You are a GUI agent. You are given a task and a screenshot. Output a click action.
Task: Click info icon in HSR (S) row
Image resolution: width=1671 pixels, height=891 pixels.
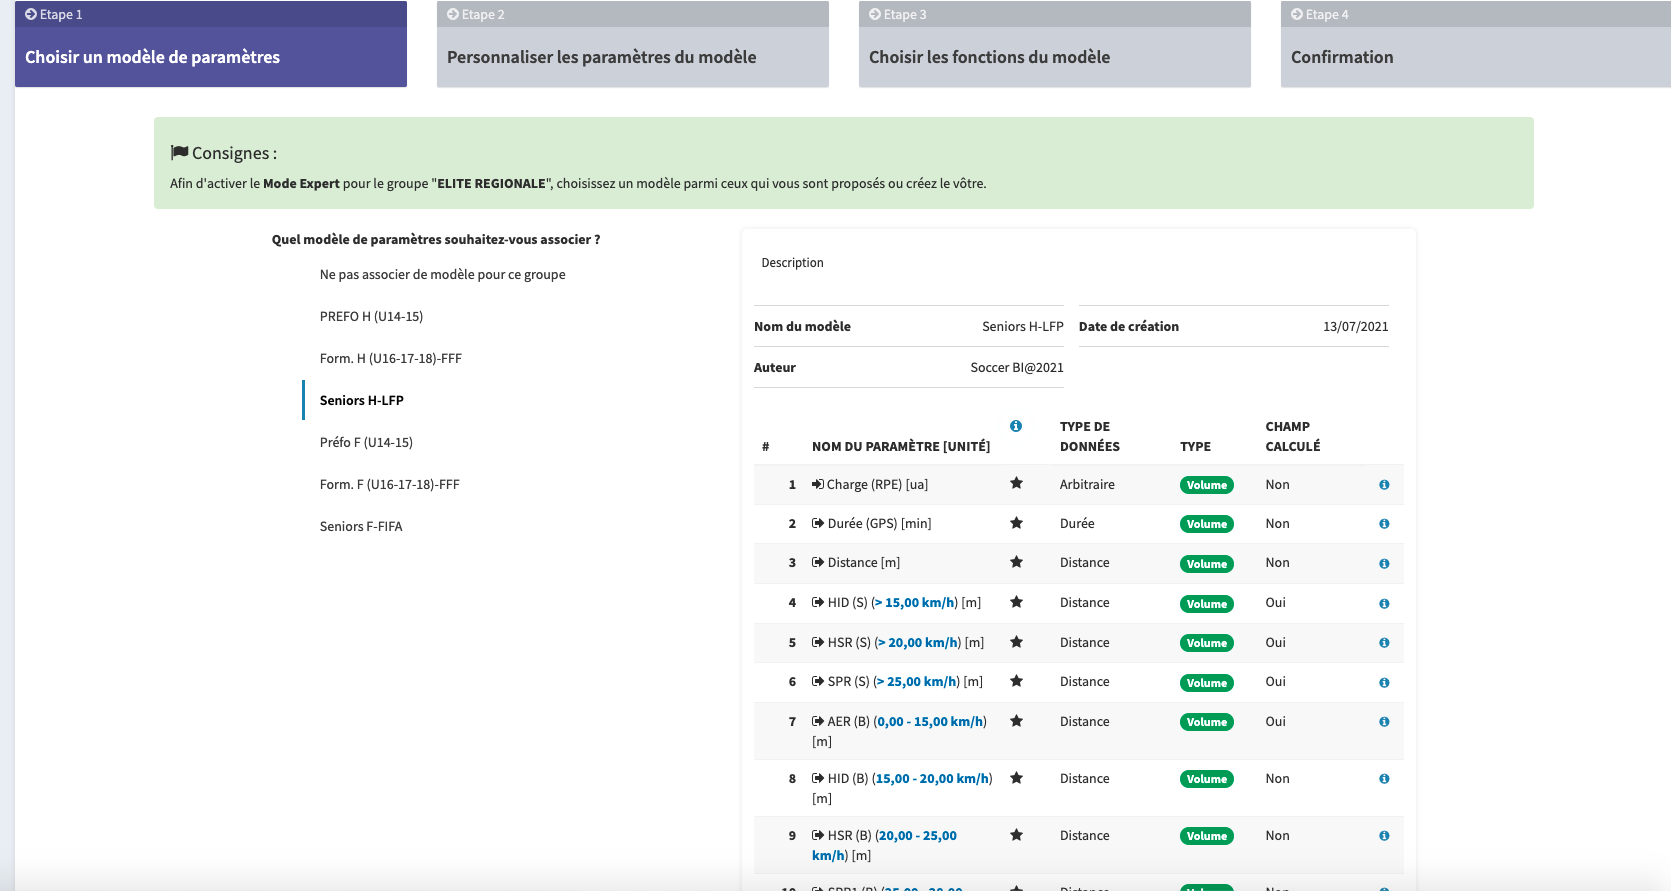click(1384, 643)
